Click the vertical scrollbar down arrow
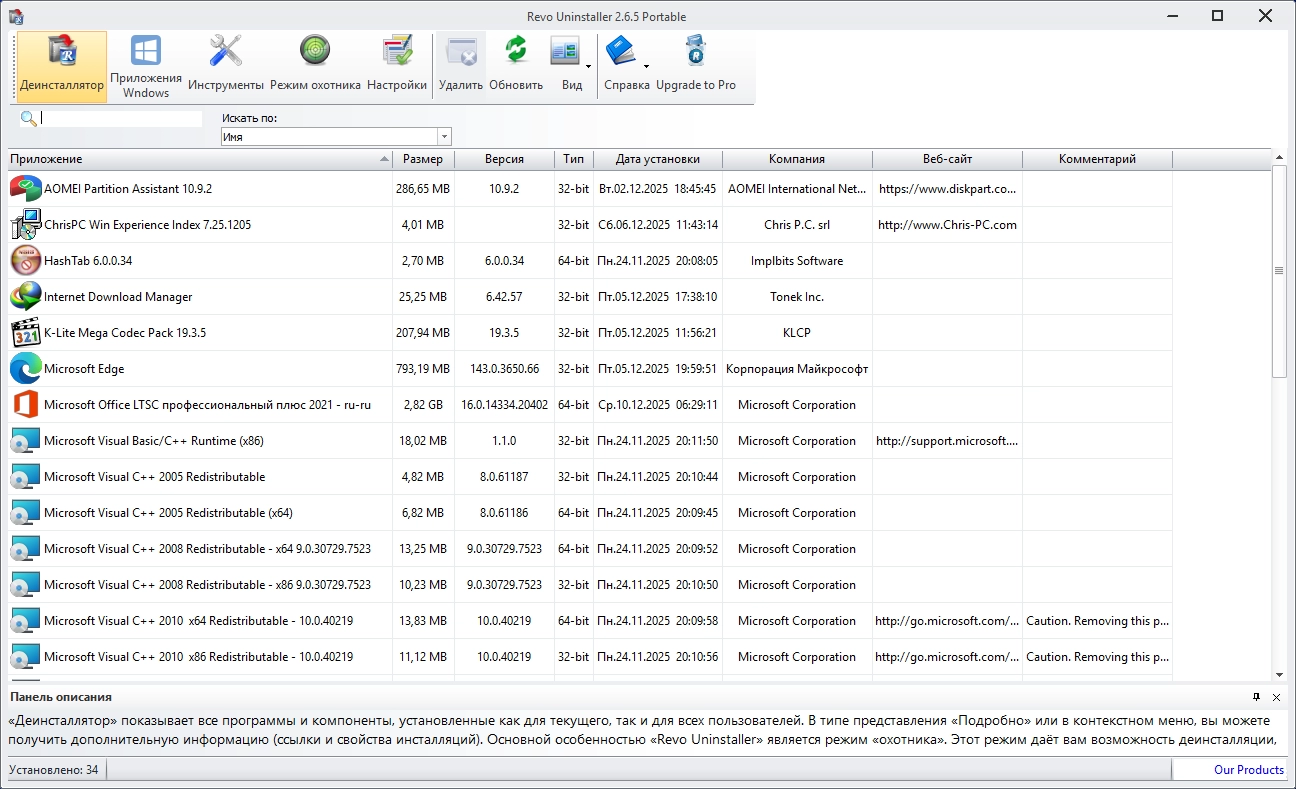Screen dimensions: 1296x789 1279,675
